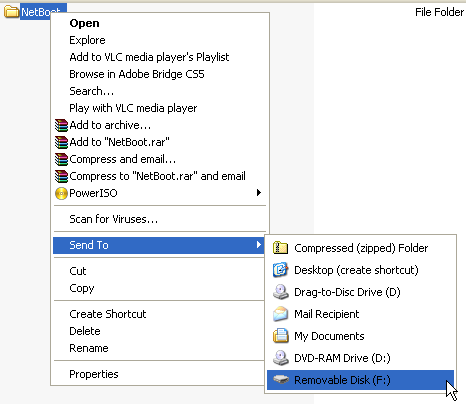Click the Compressed (zipped) Folder icon
The height and width of the screenshot is (404, 466).
click(x=280, y=248)
